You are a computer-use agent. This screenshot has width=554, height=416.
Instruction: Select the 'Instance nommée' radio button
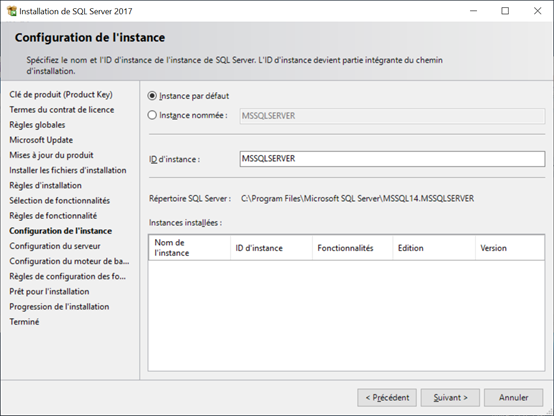pyautogui.click(x=152, y=115)
